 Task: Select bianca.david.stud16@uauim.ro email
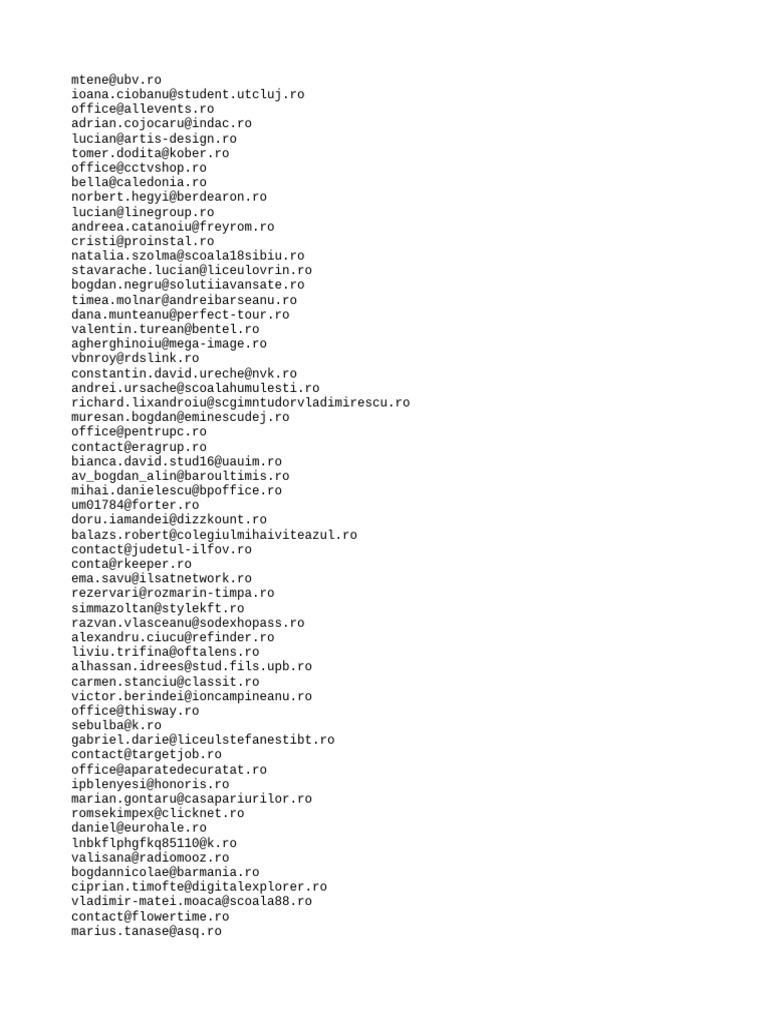pyautogui.click(x=176, y=461)
